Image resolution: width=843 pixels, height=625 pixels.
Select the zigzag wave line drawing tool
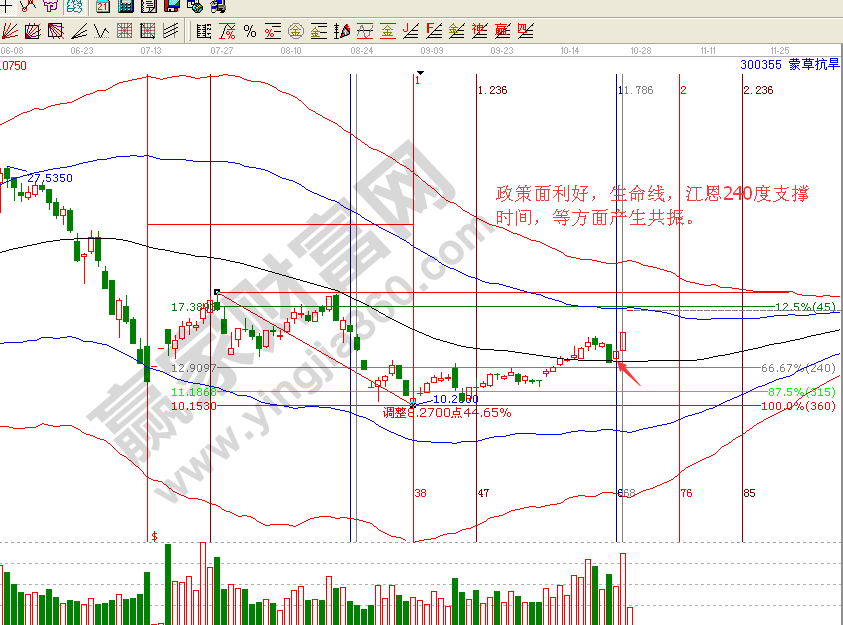tap(102, 31)
